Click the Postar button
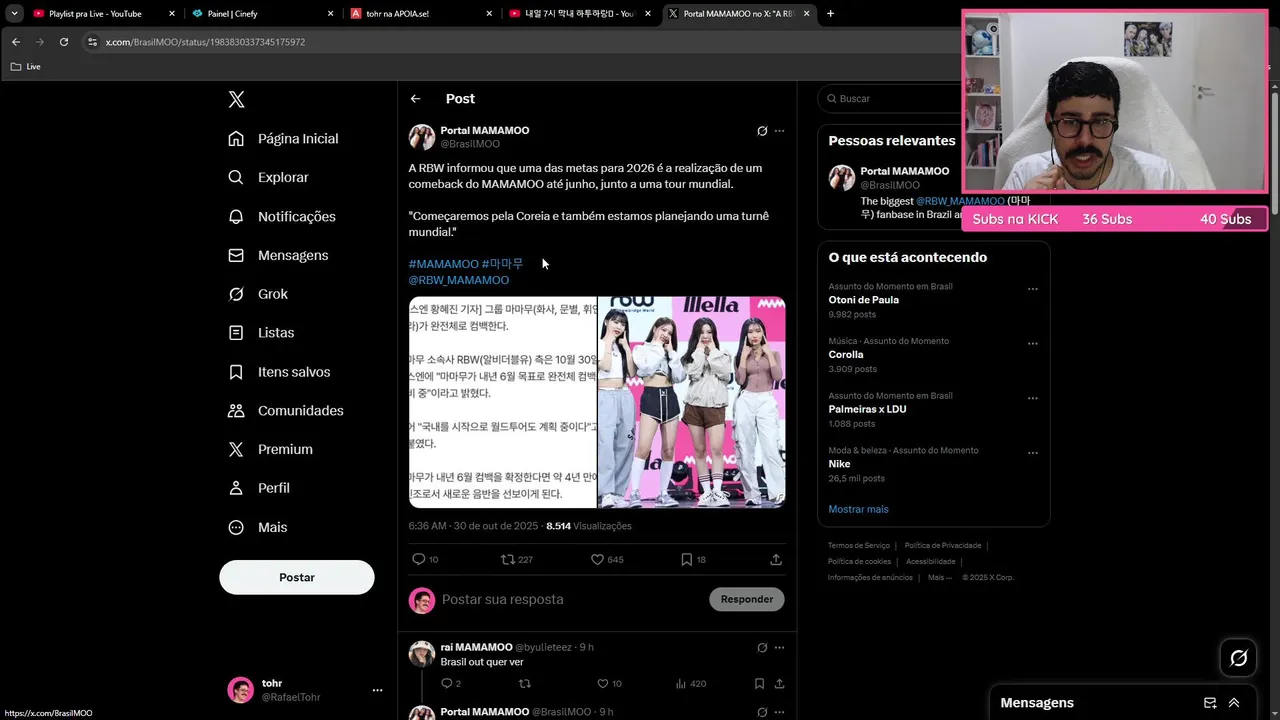Screen dimensions: 1280x720 tap(297, 577)
